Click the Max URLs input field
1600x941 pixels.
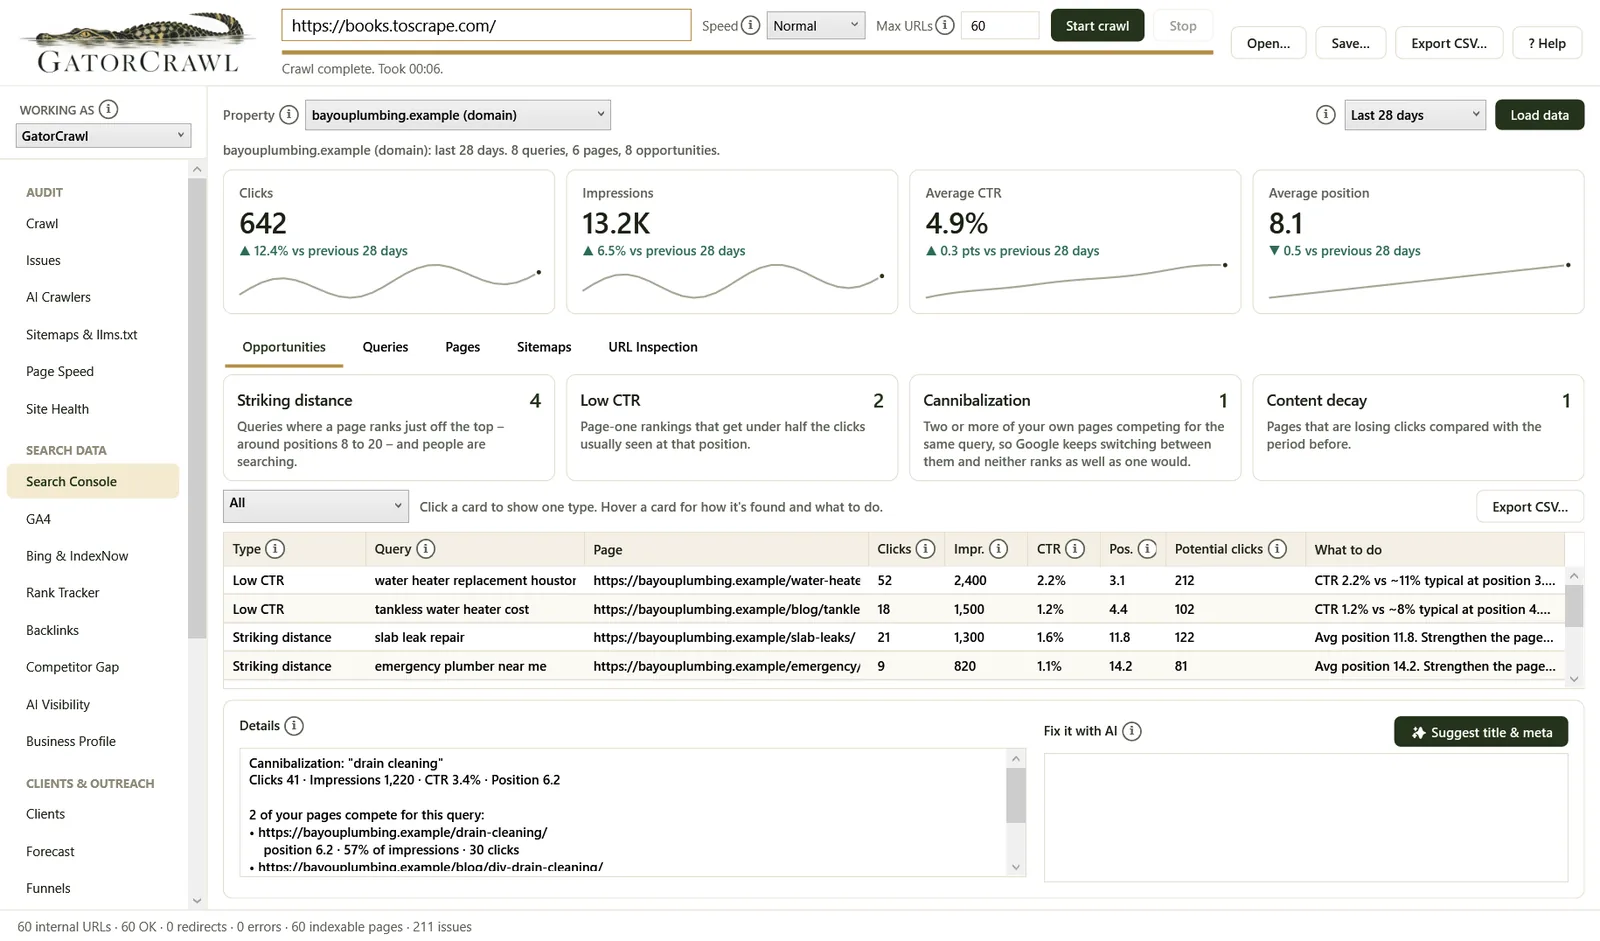point(1000,25)
